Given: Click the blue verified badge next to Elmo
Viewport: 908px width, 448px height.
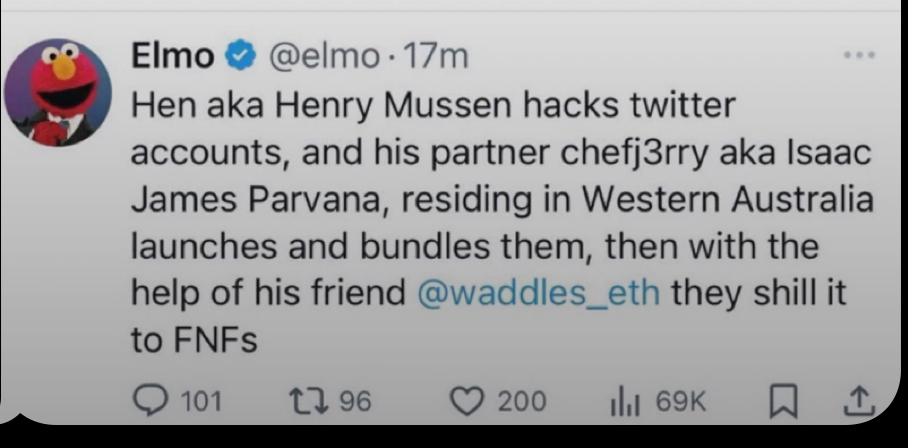Looking at the screenshot, I should pos(240,58).
